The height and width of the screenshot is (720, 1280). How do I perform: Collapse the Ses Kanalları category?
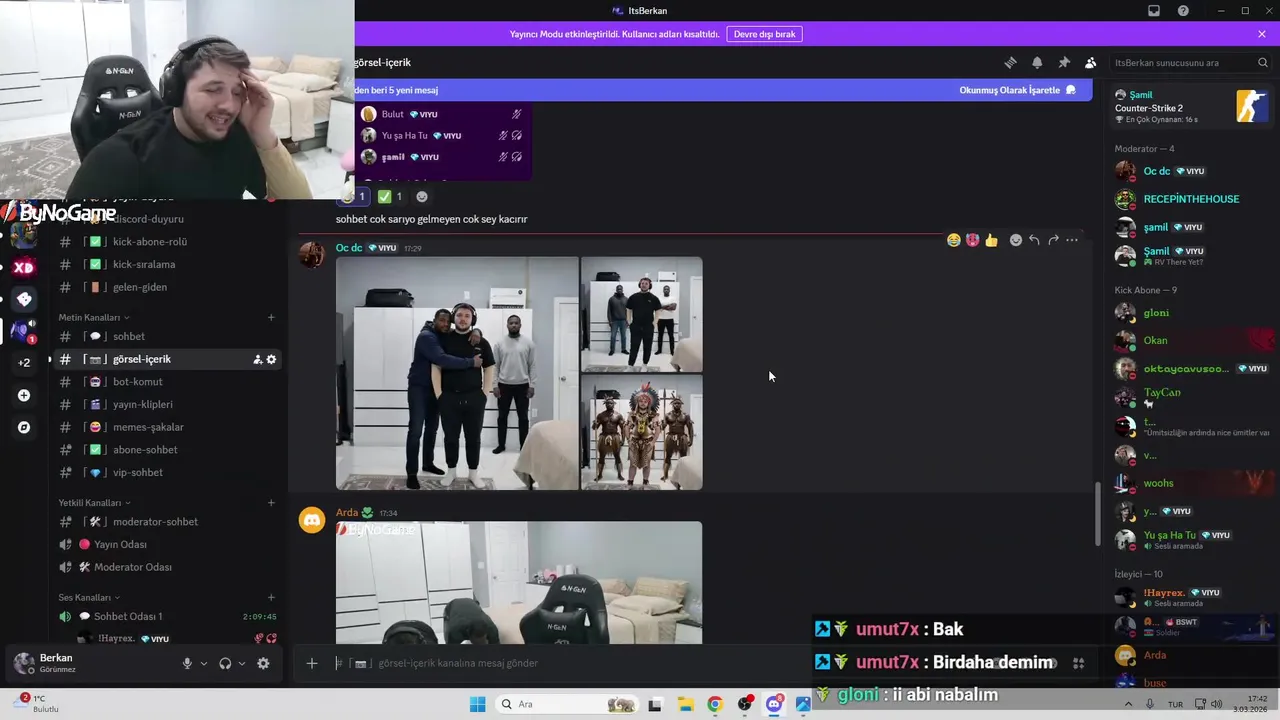pos(89,598)
